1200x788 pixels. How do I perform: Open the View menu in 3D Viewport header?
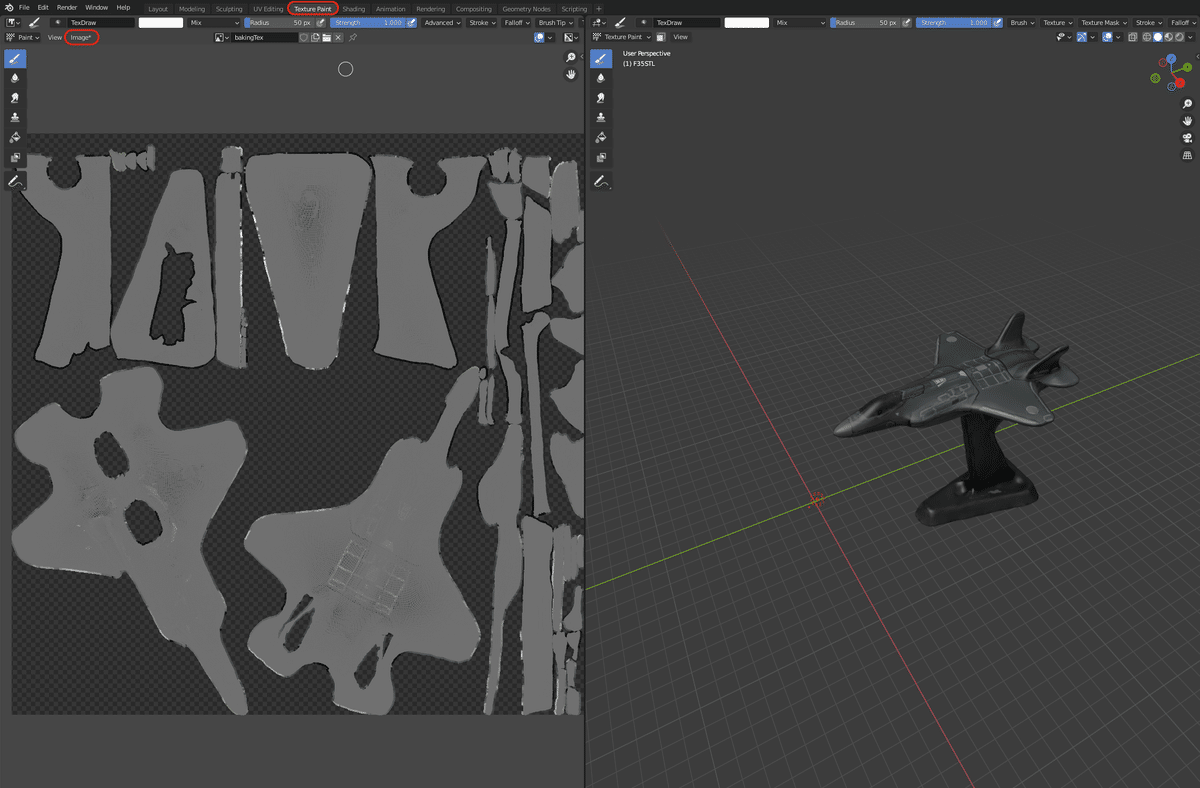(680, 37)
